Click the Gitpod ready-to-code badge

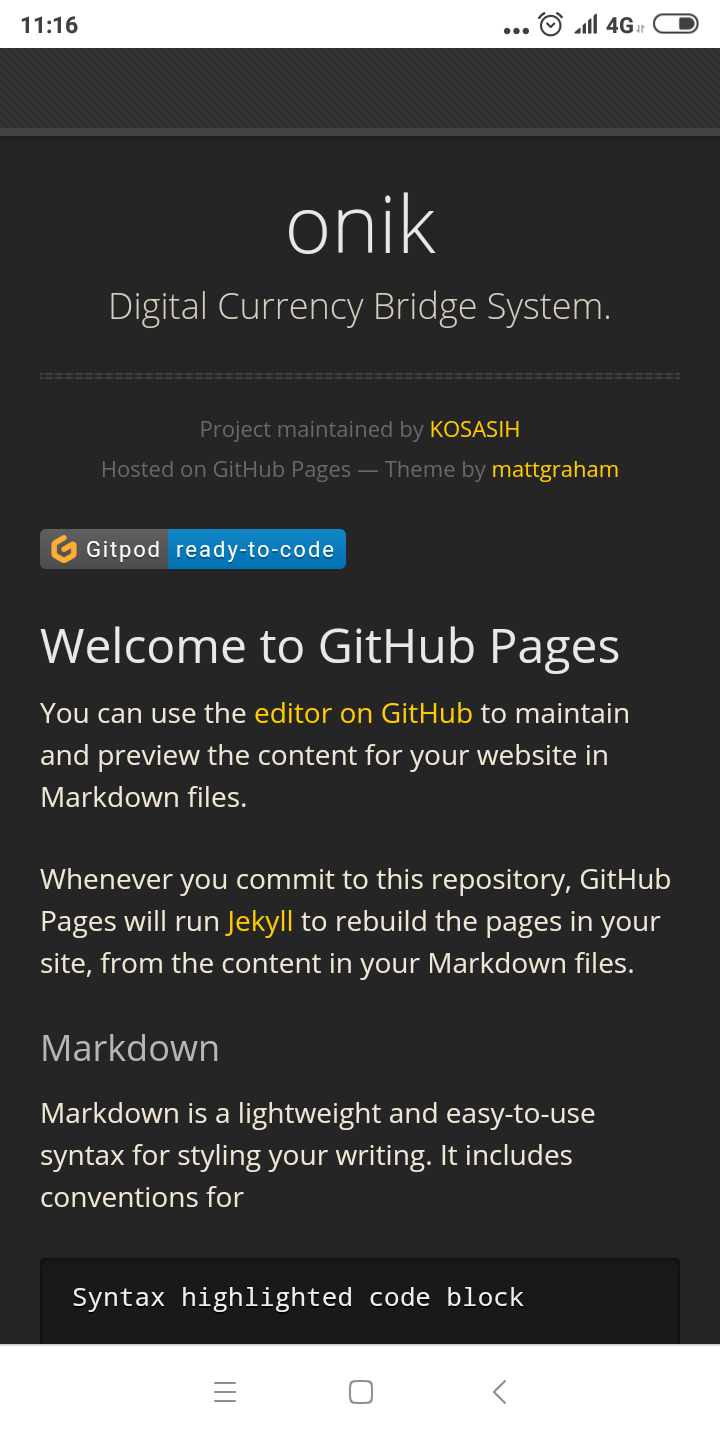(193, 549)
